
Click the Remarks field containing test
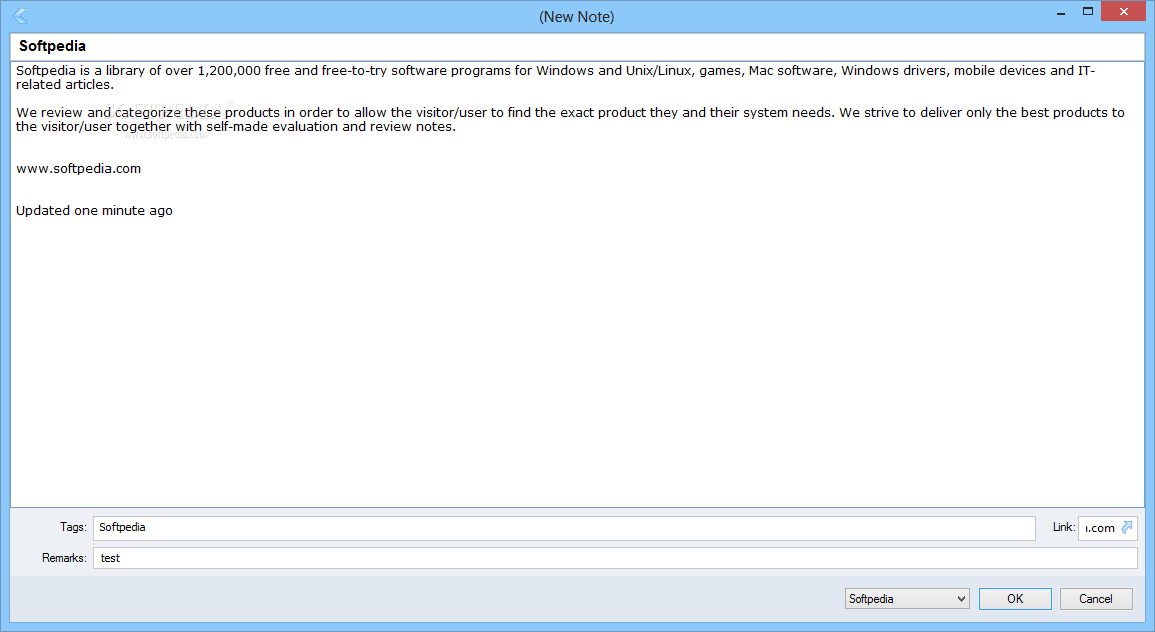[615, 558]
